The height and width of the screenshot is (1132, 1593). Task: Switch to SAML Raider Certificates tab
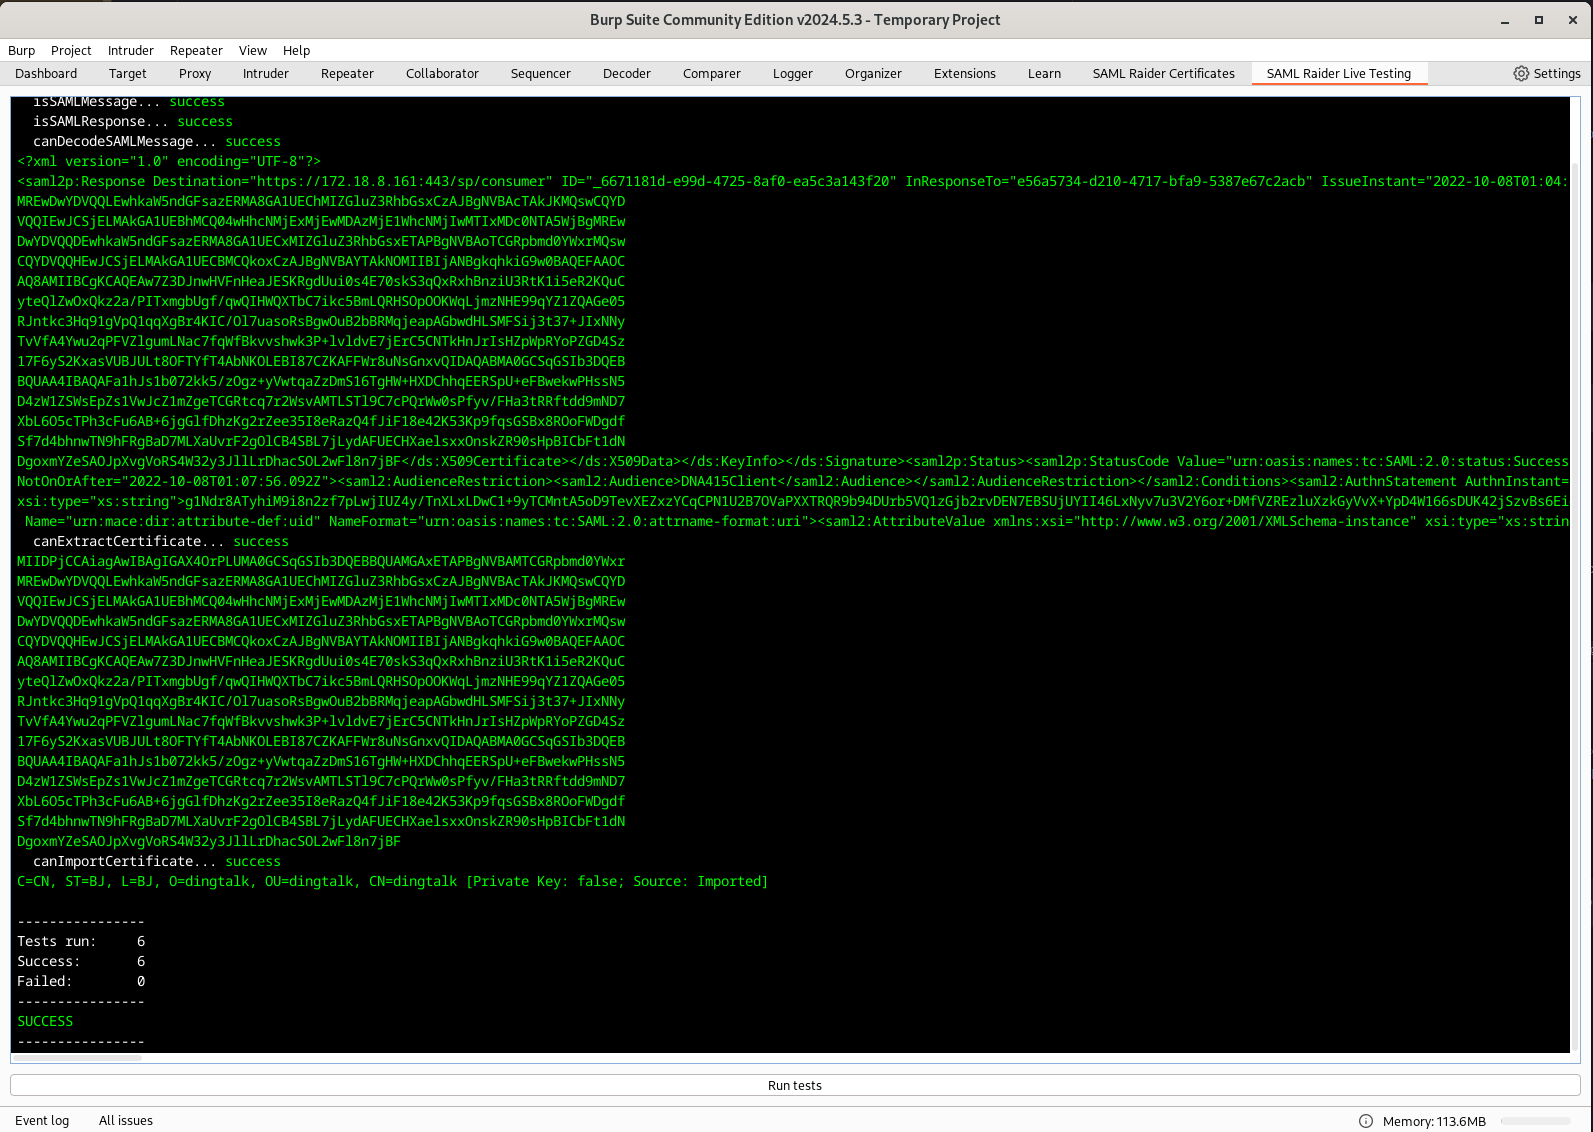click(1163, 73)
